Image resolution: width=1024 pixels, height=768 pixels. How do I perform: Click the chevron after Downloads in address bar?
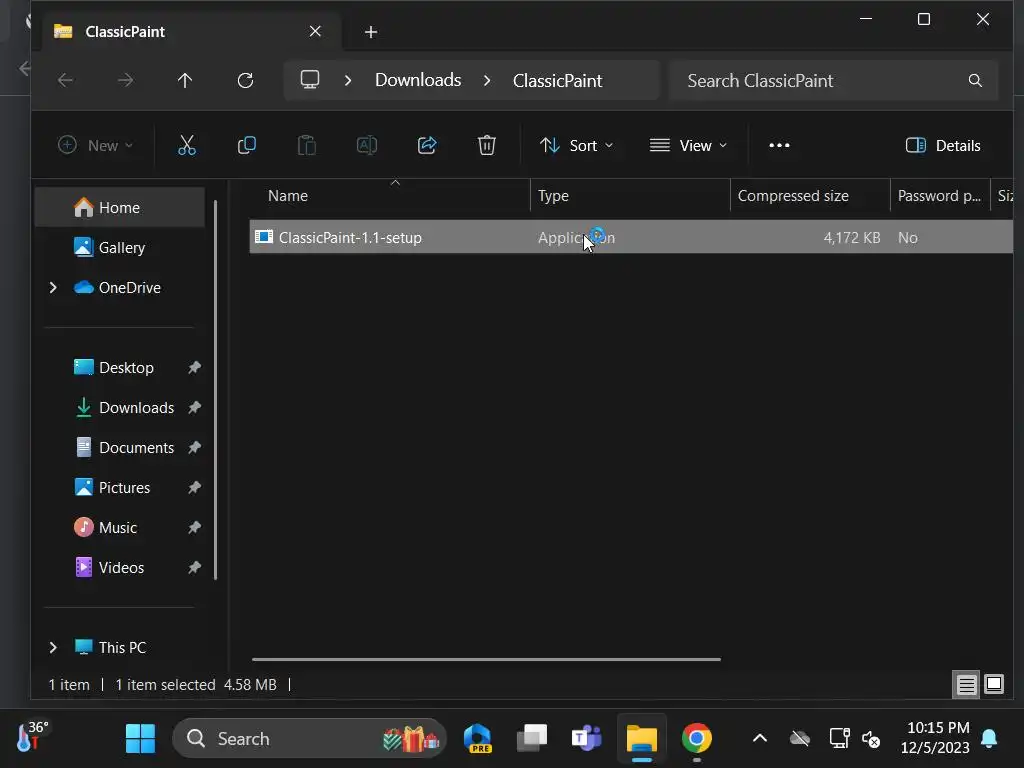487,80
